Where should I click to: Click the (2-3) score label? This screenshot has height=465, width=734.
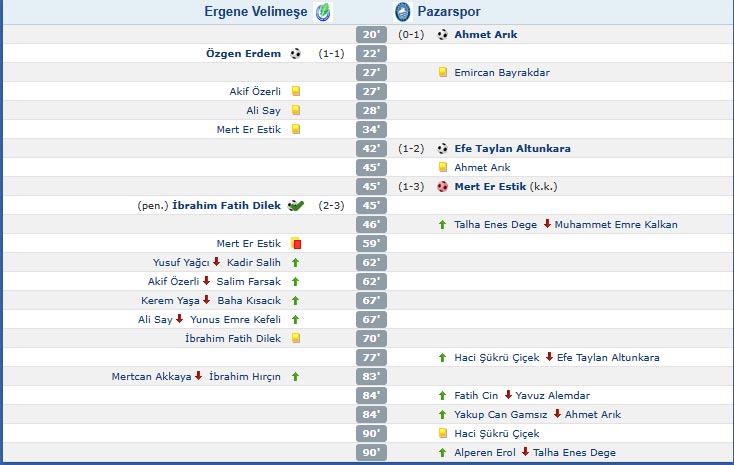[332, 205]
